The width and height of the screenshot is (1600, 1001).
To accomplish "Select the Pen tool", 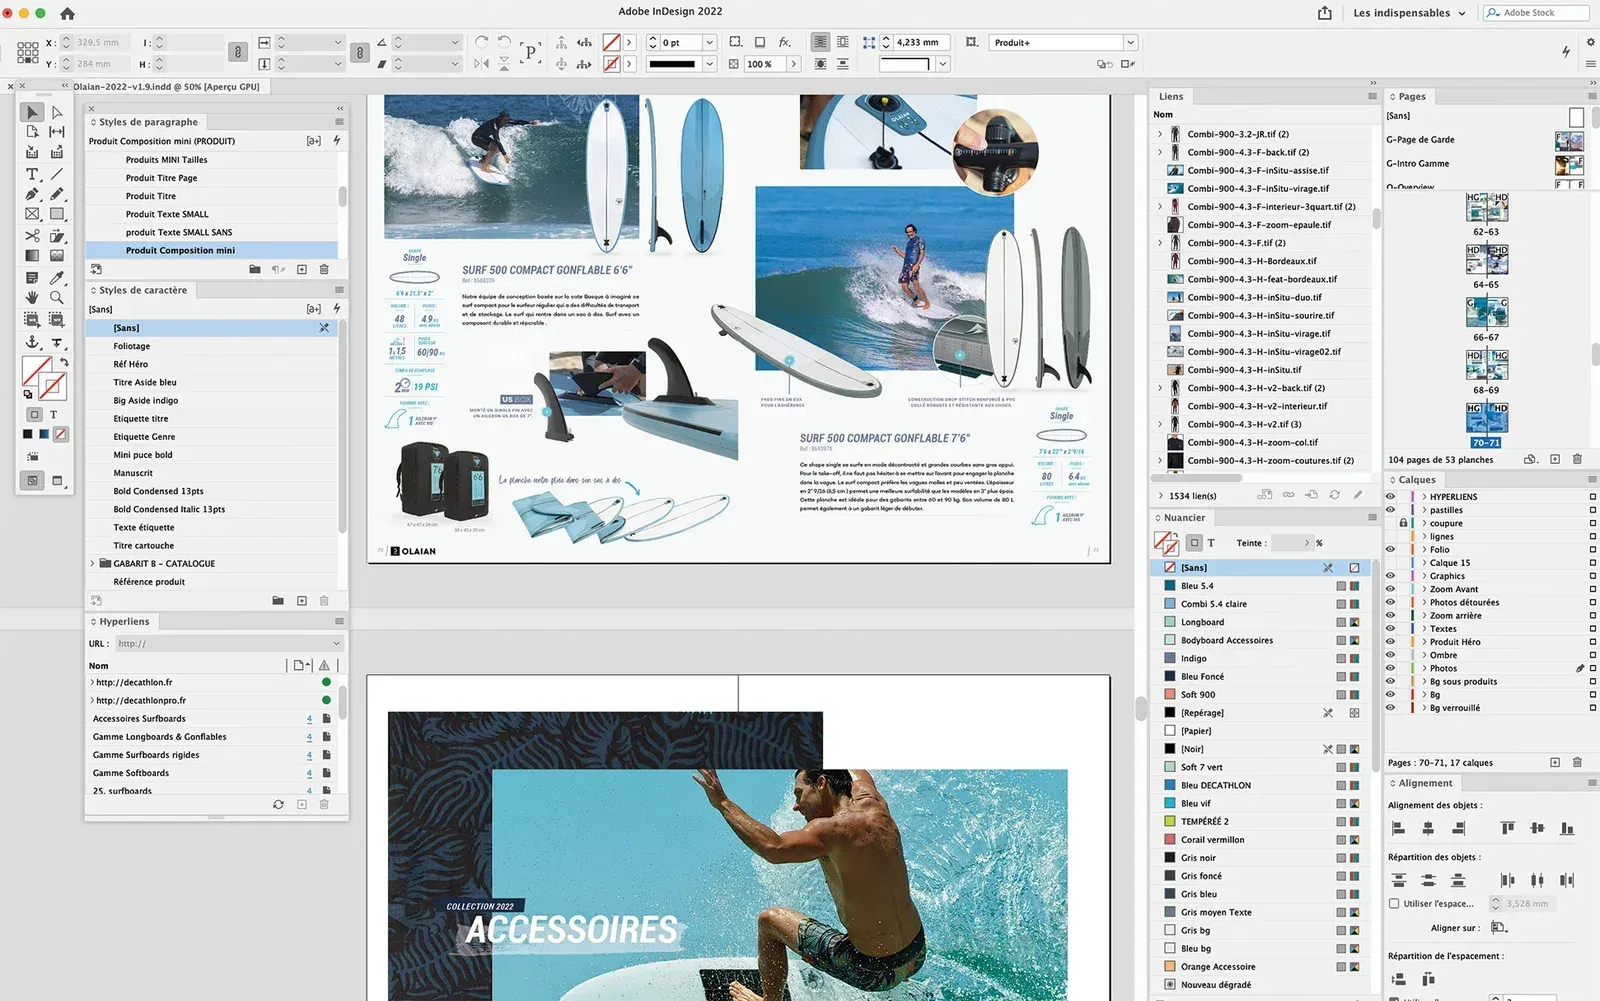I will tap(32, 194).
